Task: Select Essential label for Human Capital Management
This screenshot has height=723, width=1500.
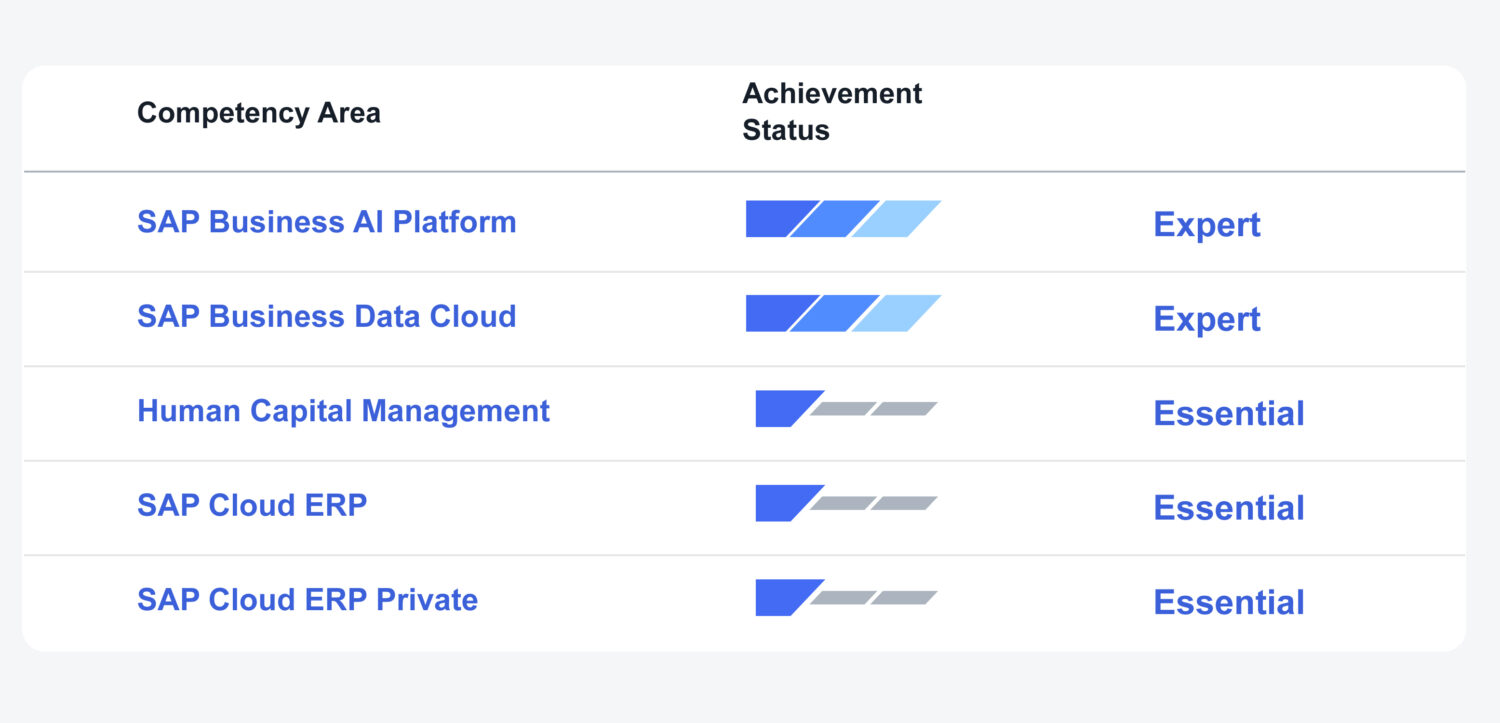Action: click(1229, 413)
